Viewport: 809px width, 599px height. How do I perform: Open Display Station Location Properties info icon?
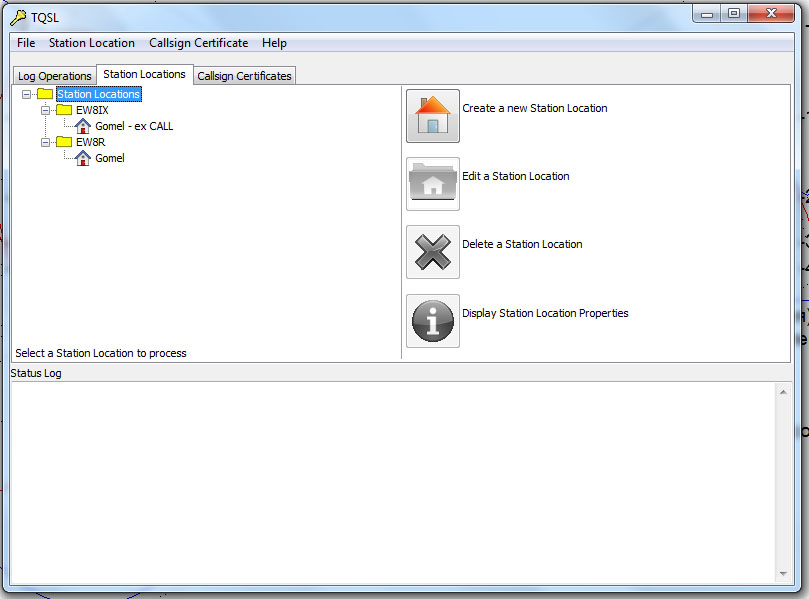(432, 321)
